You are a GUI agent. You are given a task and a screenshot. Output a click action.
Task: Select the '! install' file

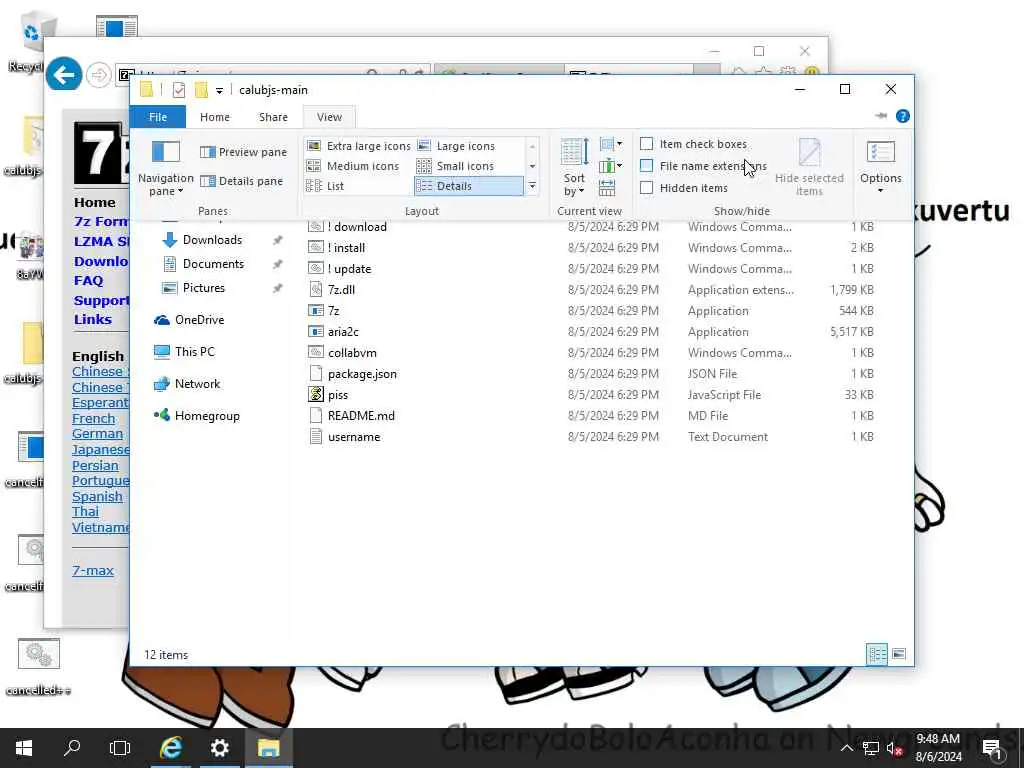[346, 248]
